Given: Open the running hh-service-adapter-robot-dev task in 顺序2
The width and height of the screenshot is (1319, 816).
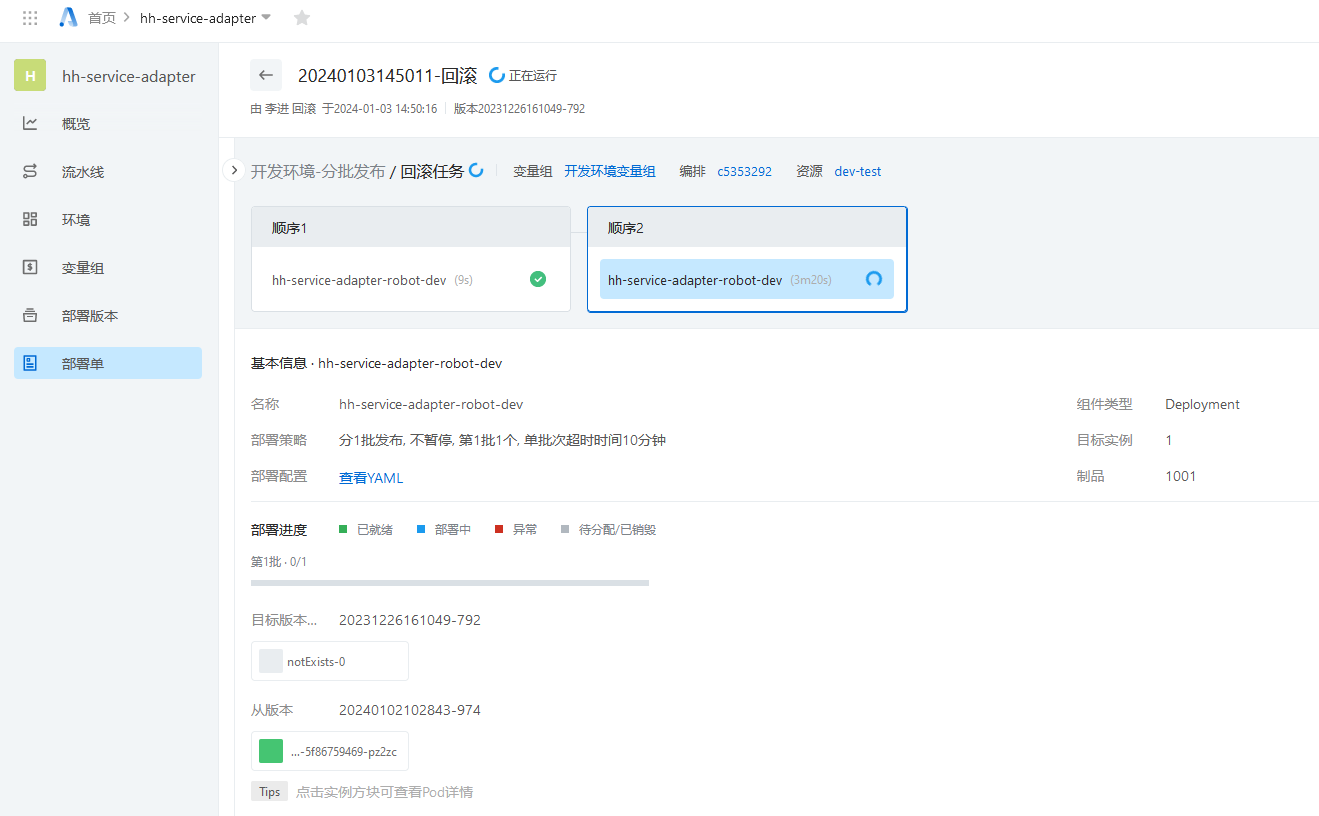Looking at the screenshot, I should coord(747,280).
